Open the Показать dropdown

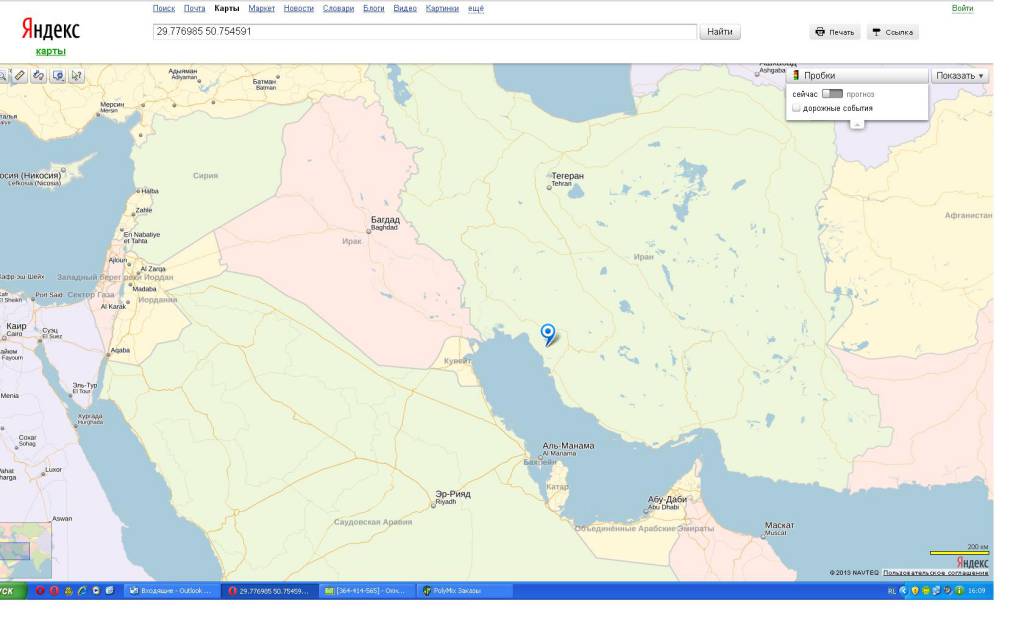[960, 75]
